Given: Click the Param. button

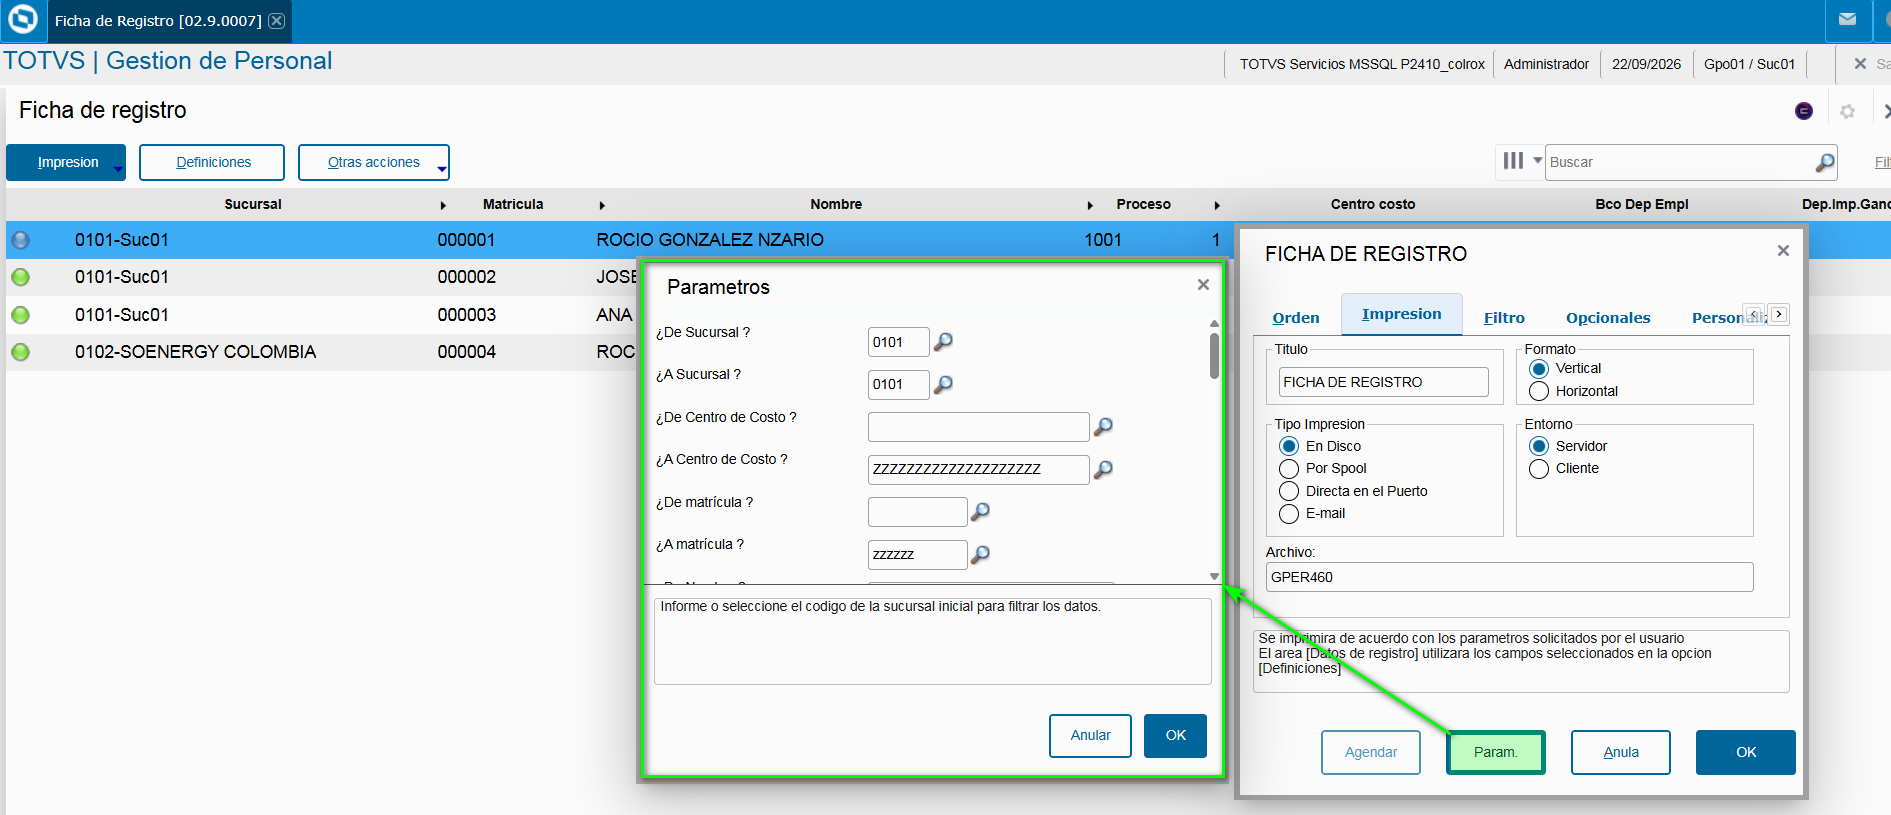Looking at the screenshot, I should 1495,752.
